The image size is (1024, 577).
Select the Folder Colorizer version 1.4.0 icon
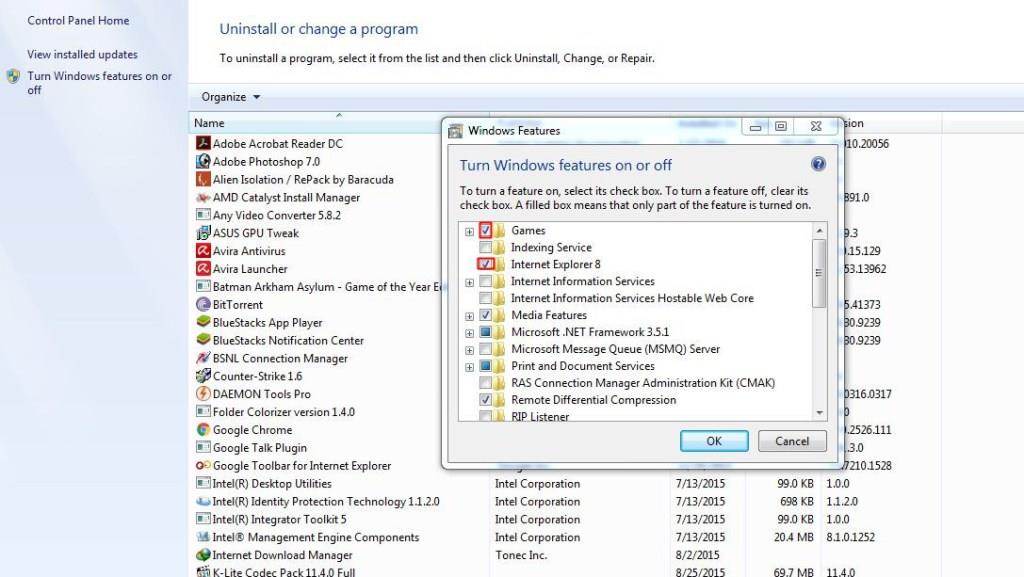click(203, 411)
